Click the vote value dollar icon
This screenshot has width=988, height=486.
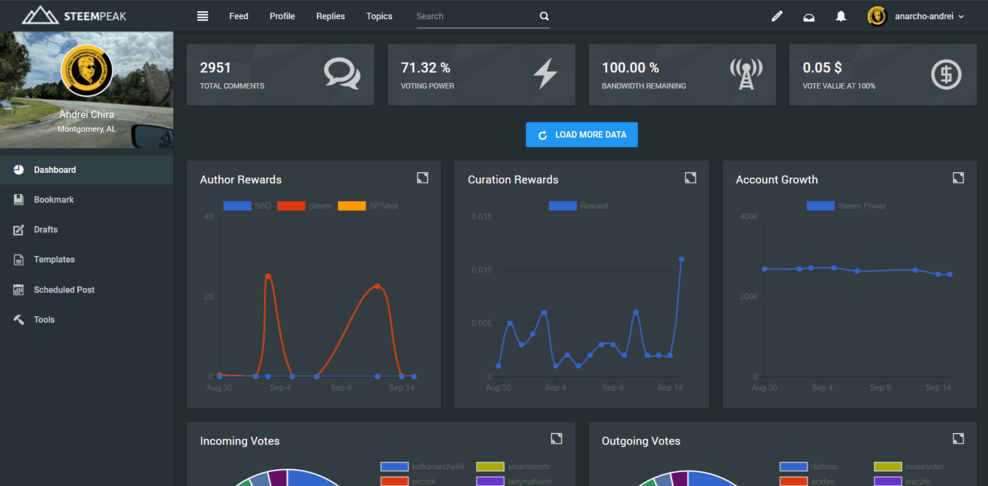coord(946,74)
